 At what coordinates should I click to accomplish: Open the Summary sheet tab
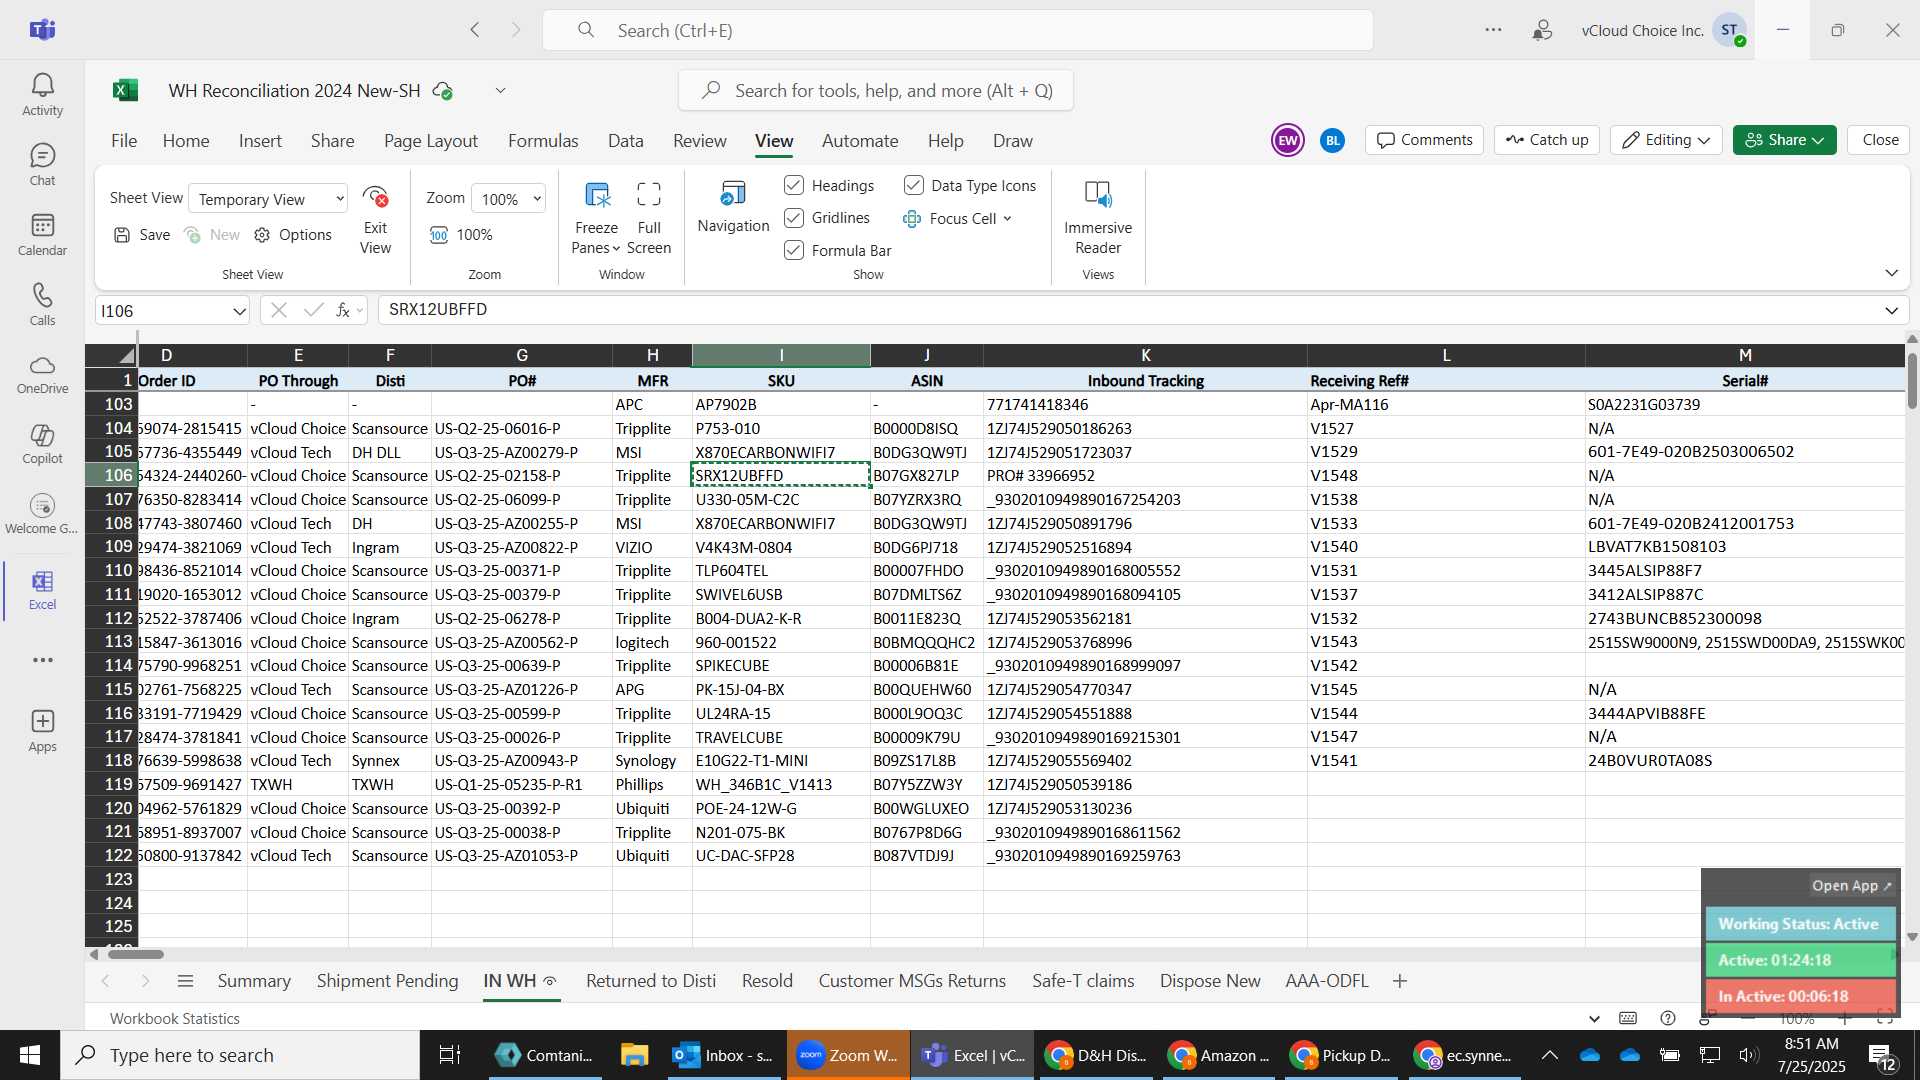tap(254, 981)
